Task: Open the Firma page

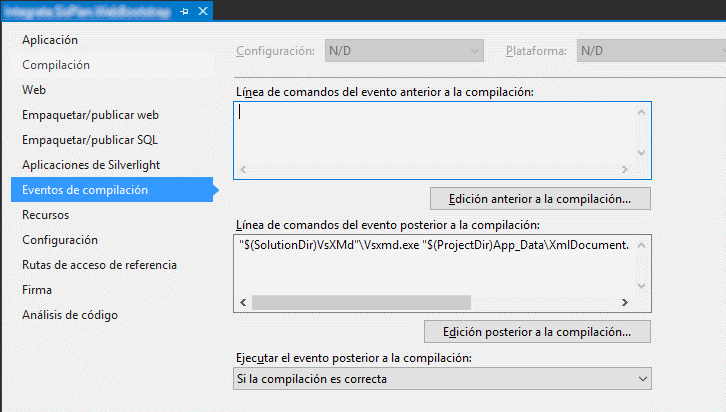Action: (x=37, y=290)
